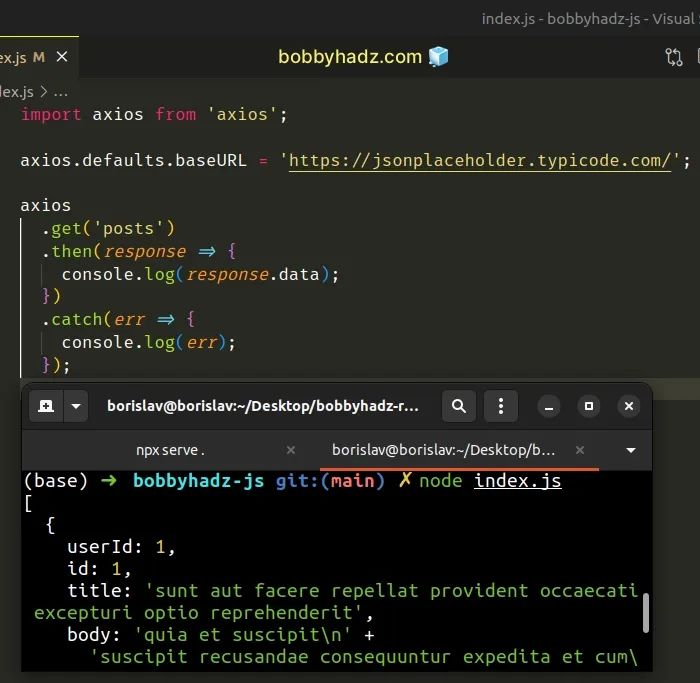Open source control compare changes icon
Screen dimensions: 700x683
point(674,57)
